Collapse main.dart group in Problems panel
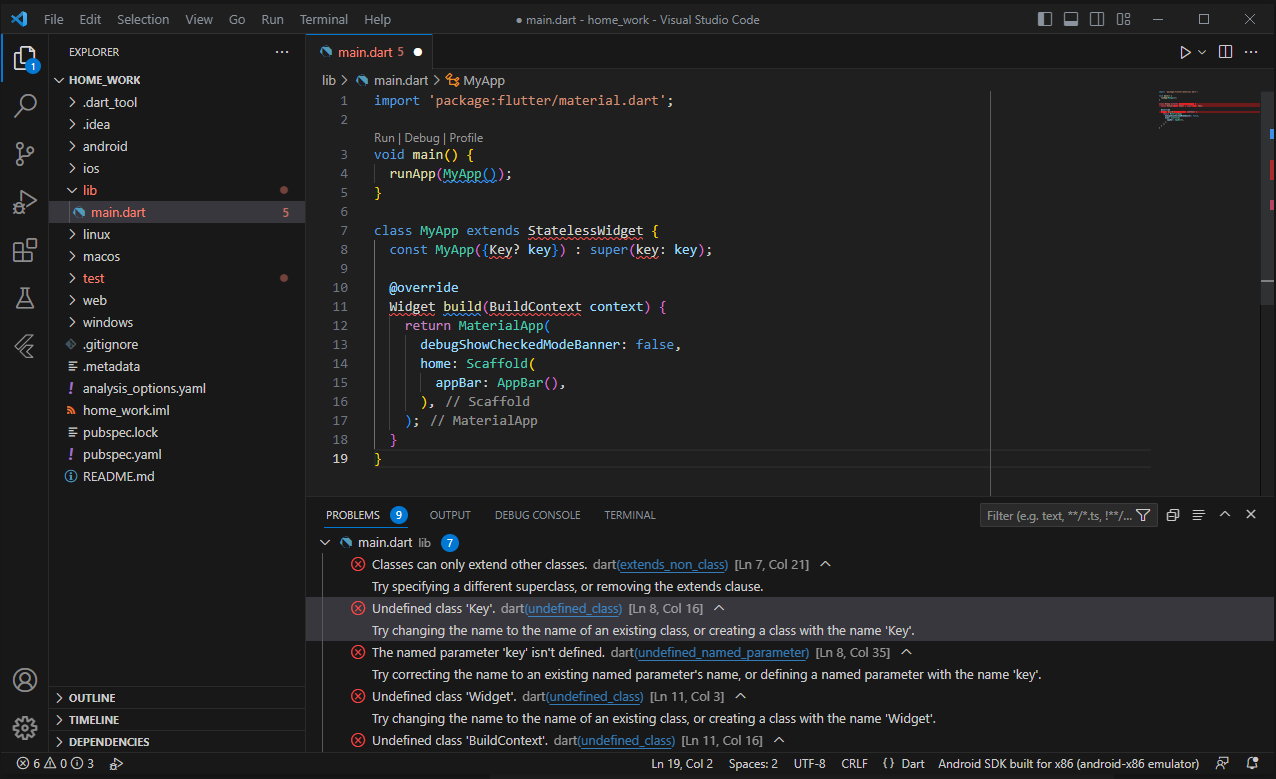 [x=324, y=543]
